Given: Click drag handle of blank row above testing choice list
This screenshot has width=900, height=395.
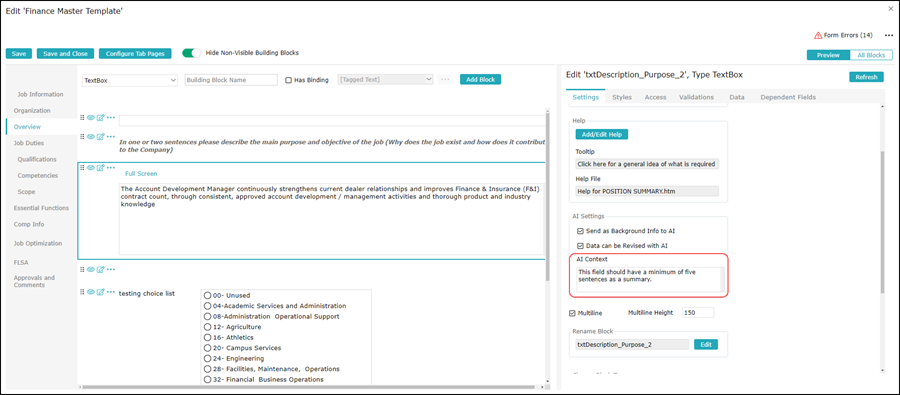Looking at the screenshot, I should 82,269.
